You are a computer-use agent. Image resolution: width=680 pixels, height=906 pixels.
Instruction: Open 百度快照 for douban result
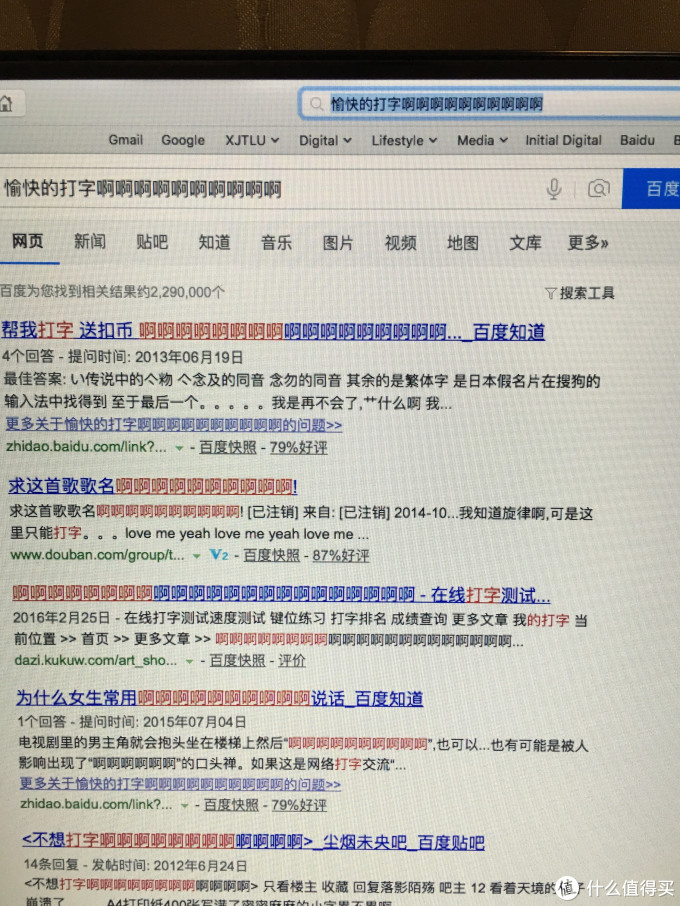271,555
